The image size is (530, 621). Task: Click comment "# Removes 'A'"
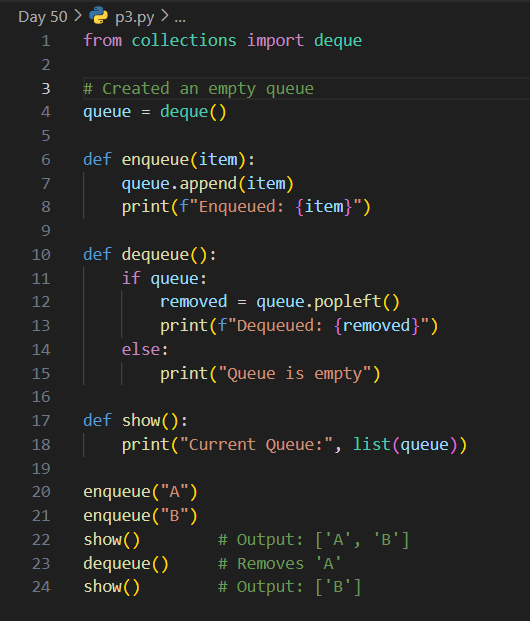tap(280, 563)
